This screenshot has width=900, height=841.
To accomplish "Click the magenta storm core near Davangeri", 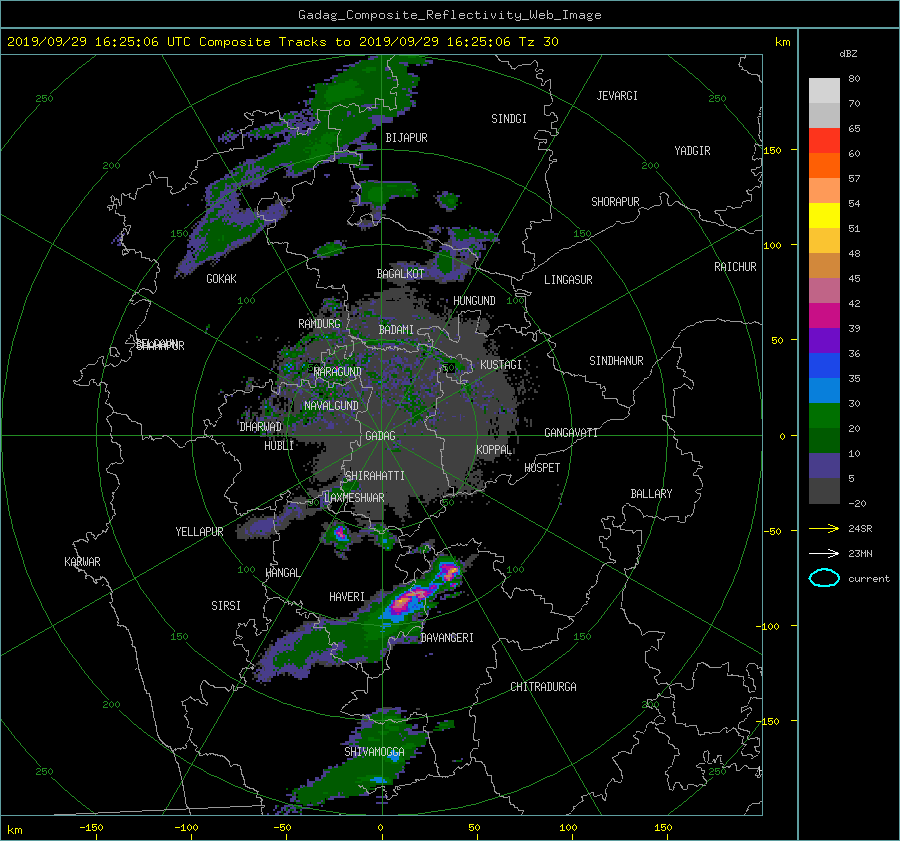I will coord(410,598).
